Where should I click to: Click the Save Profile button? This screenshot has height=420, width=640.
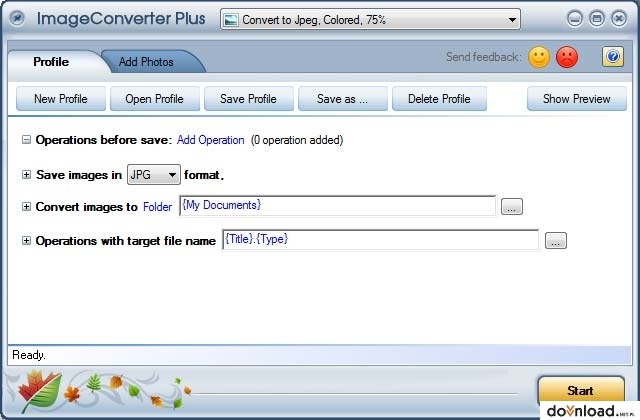point(249,99)
